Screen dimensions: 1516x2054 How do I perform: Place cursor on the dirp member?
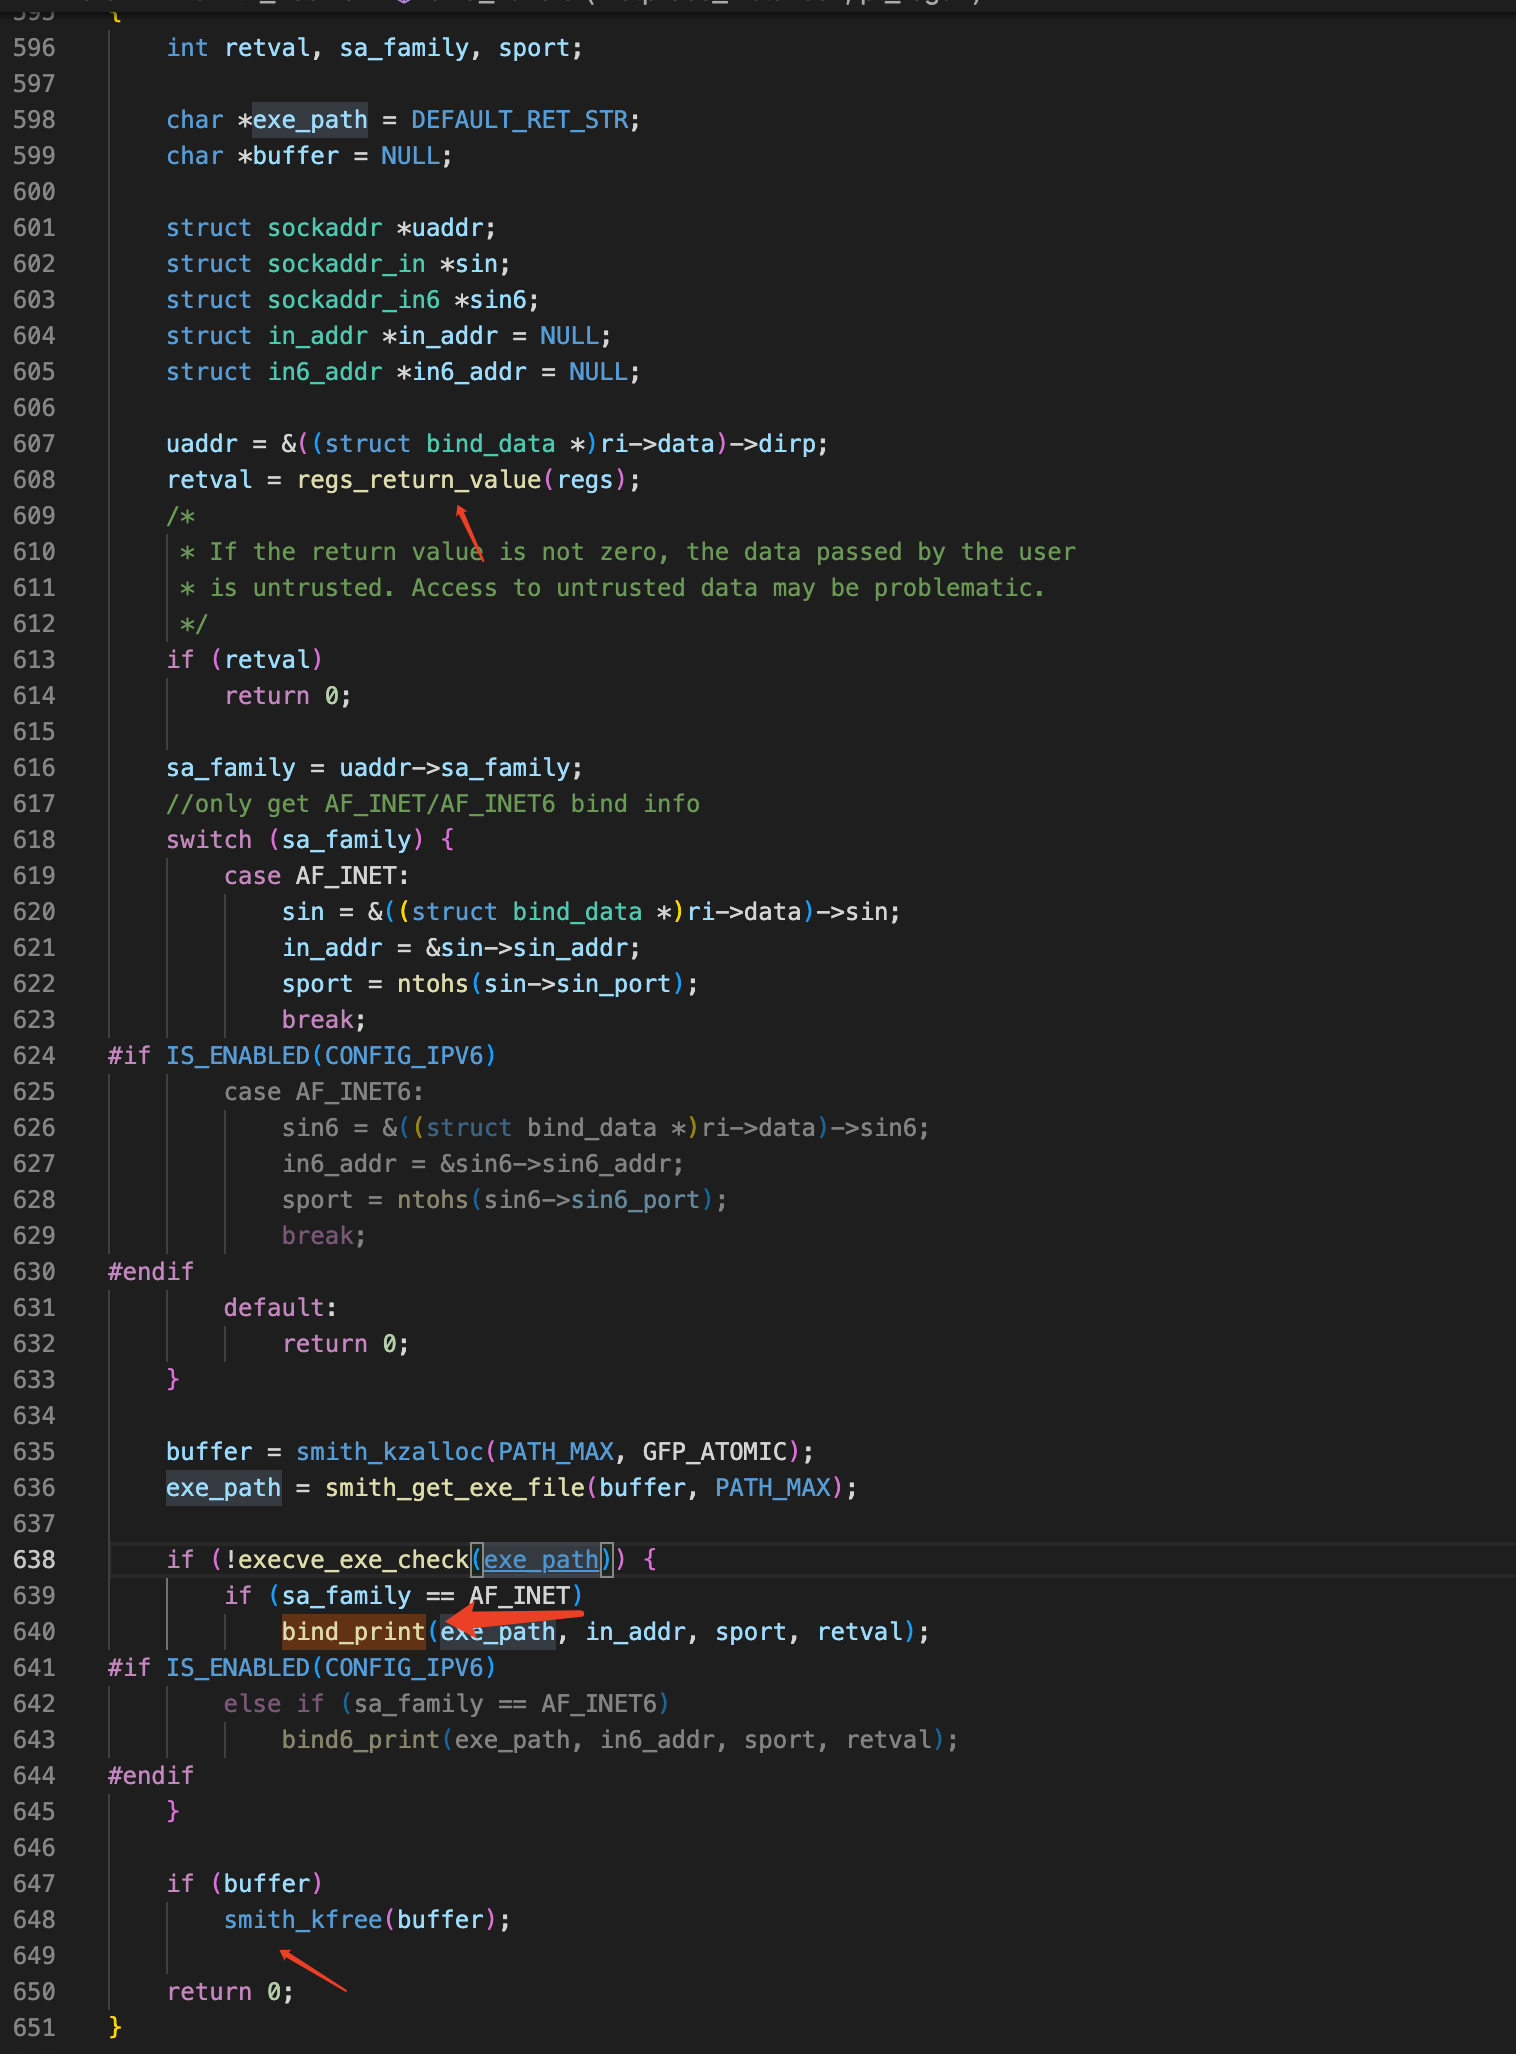(787, 444)
